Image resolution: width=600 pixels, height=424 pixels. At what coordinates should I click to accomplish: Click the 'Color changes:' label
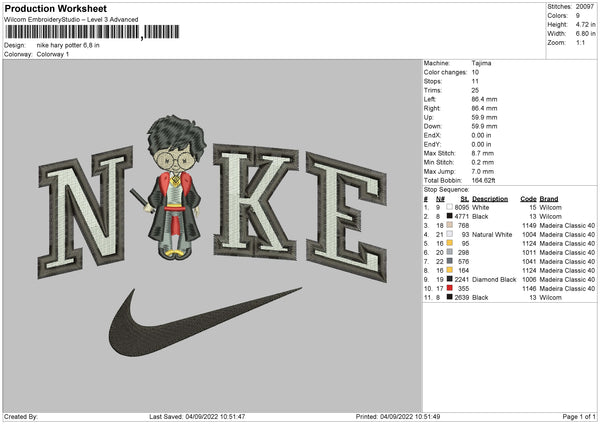click(x=445, y=72)
